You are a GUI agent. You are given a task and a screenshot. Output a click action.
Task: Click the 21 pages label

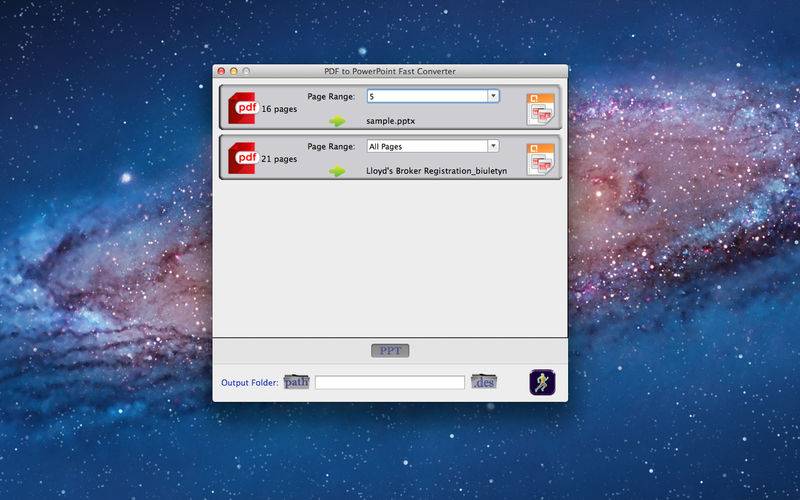[279, 159]
